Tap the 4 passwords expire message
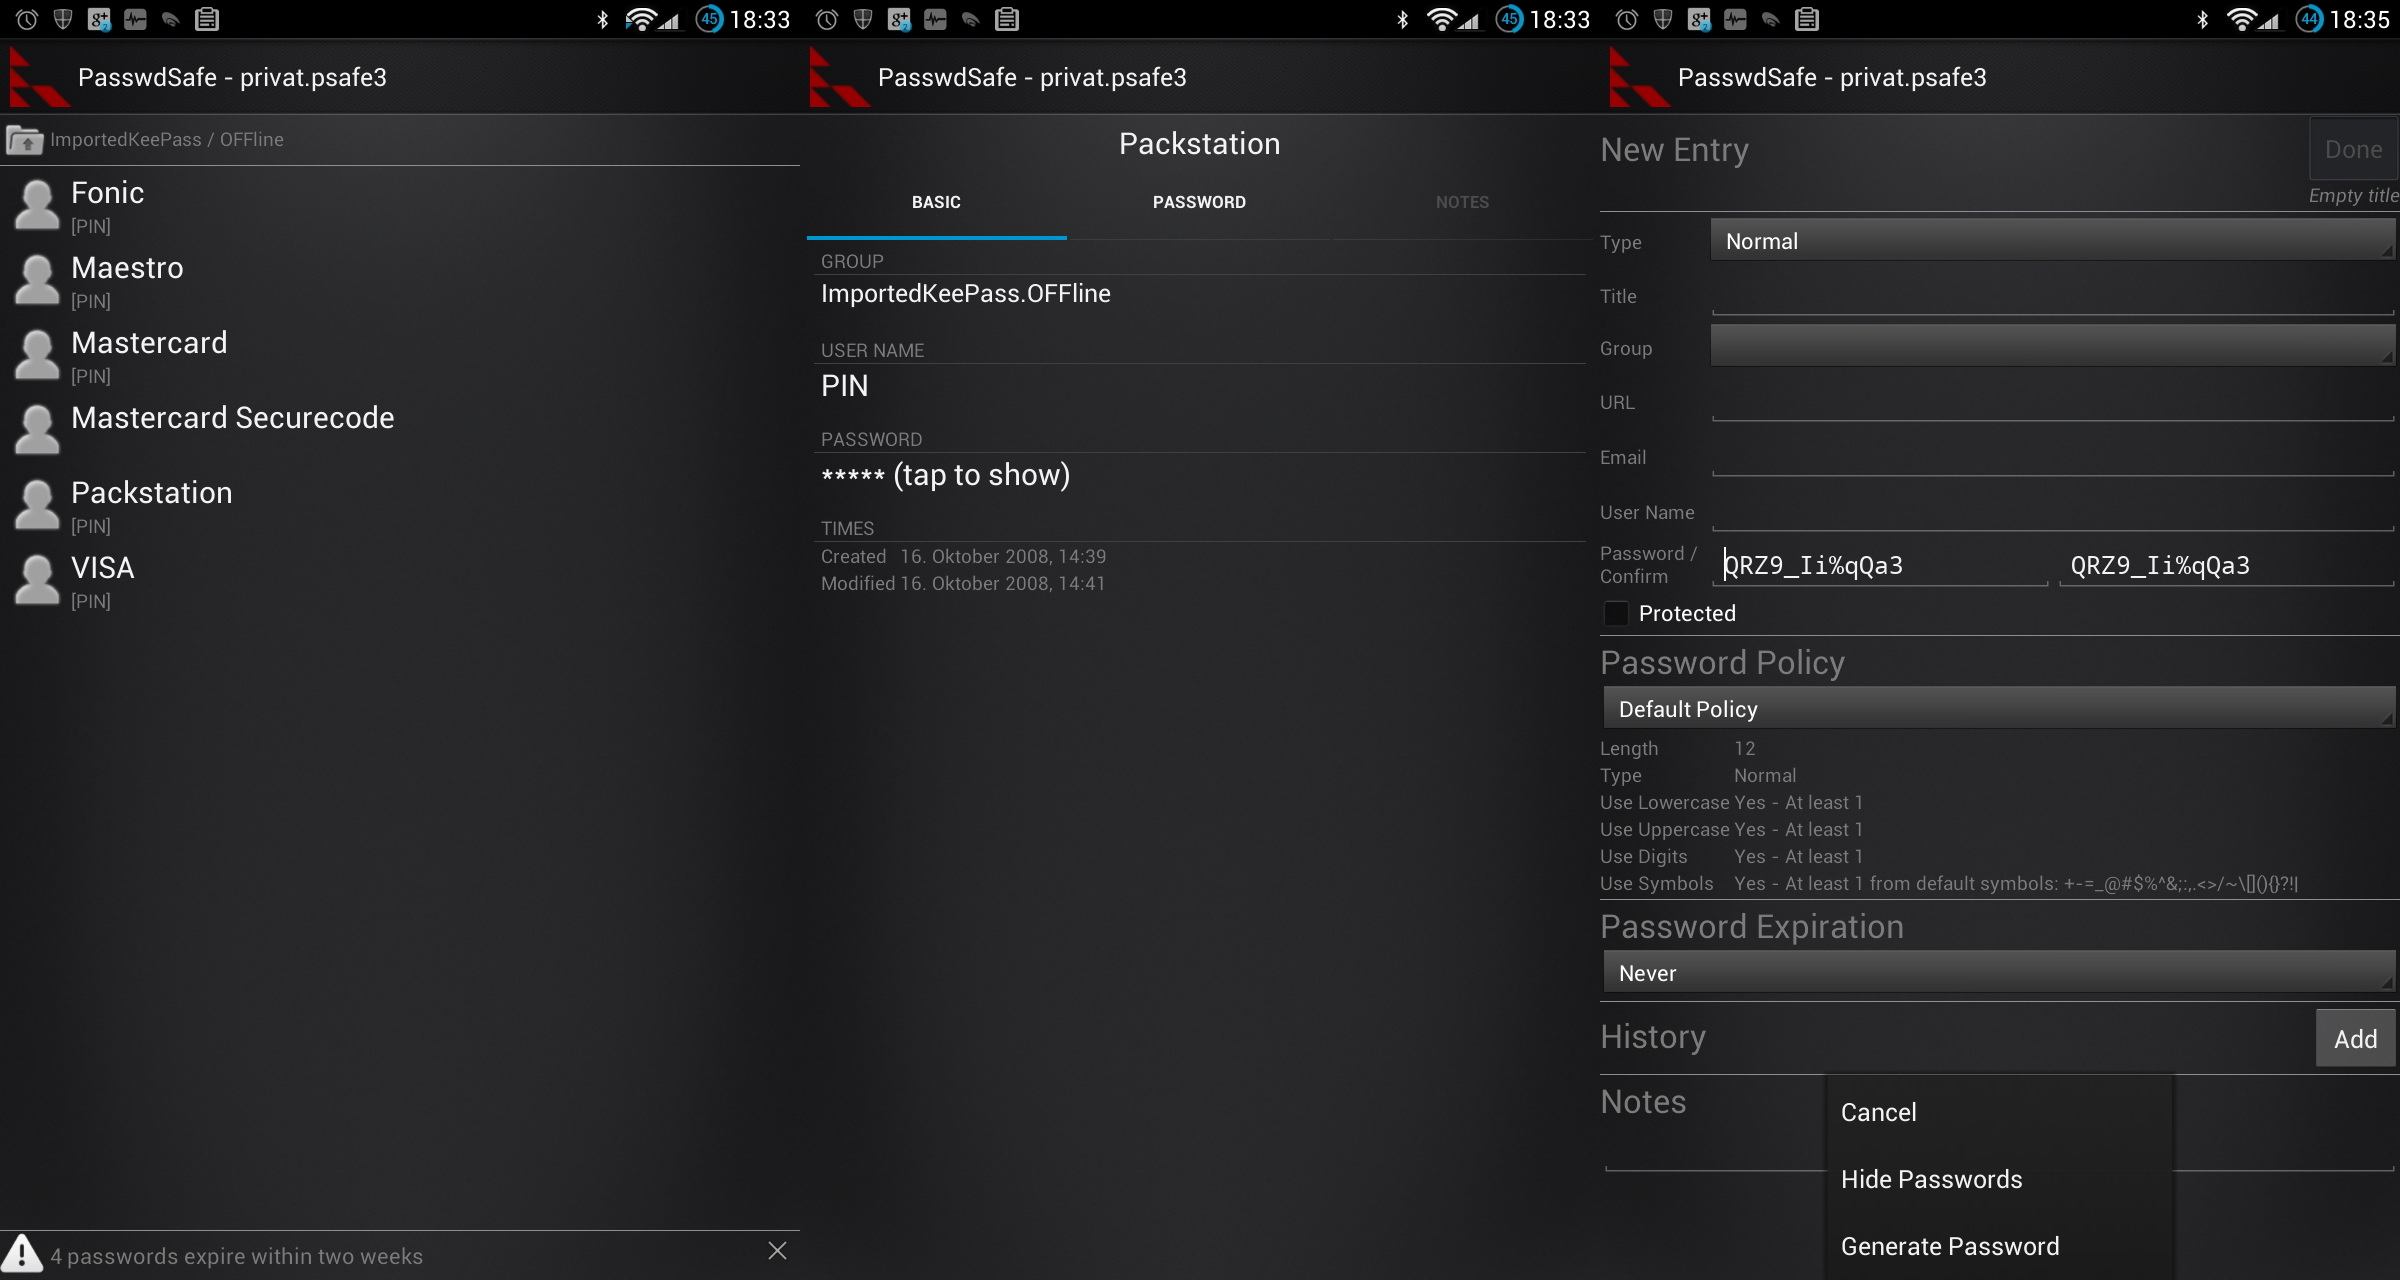The height and width of the screenshot is (1280, 2400). 236,1256
